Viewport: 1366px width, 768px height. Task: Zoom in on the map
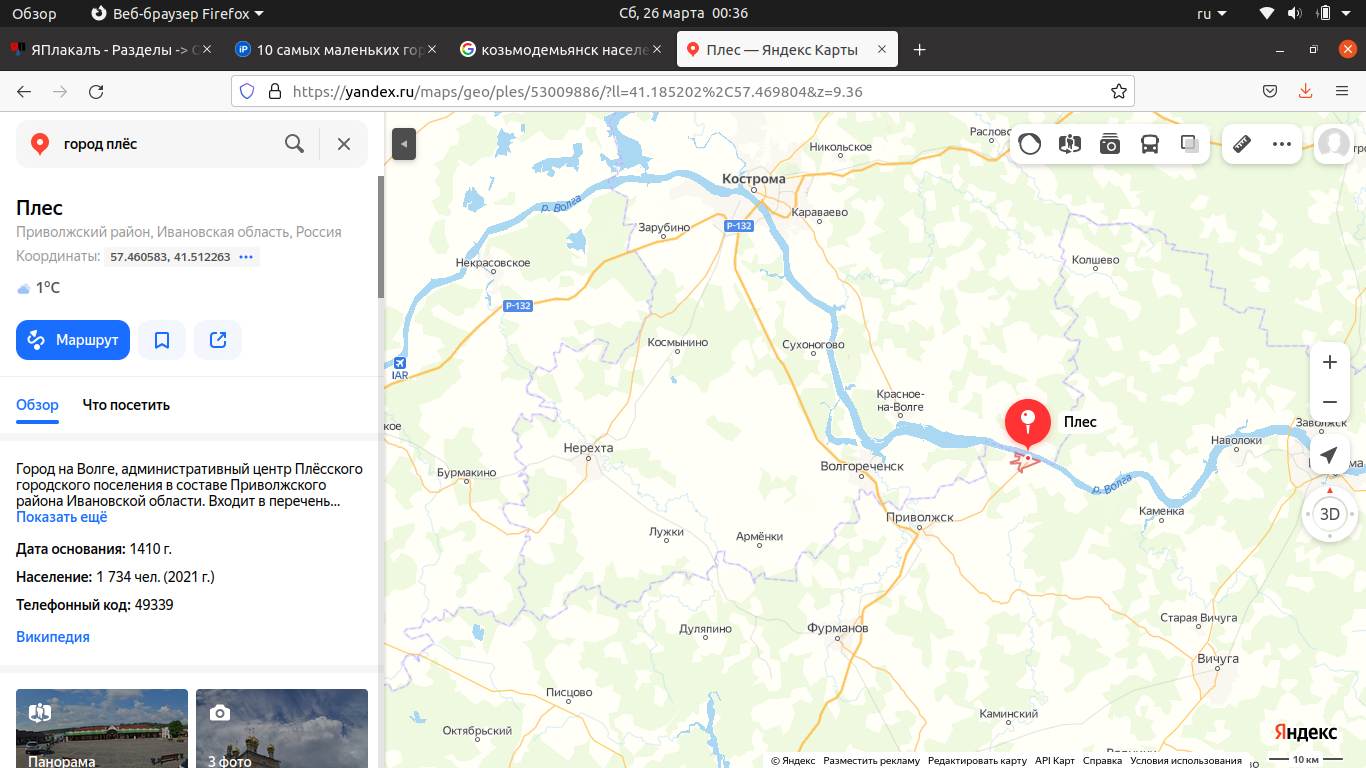tap(1330, 362)
